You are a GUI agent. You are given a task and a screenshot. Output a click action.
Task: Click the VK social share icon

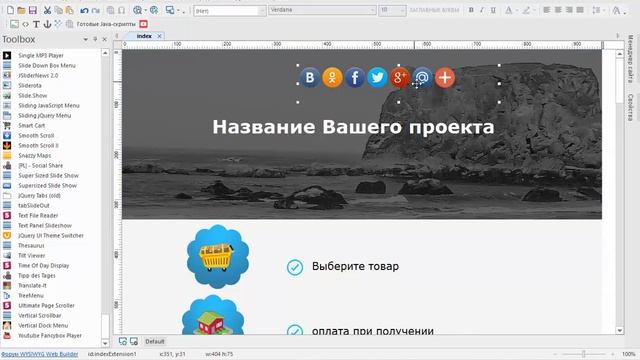pos(310,77)
